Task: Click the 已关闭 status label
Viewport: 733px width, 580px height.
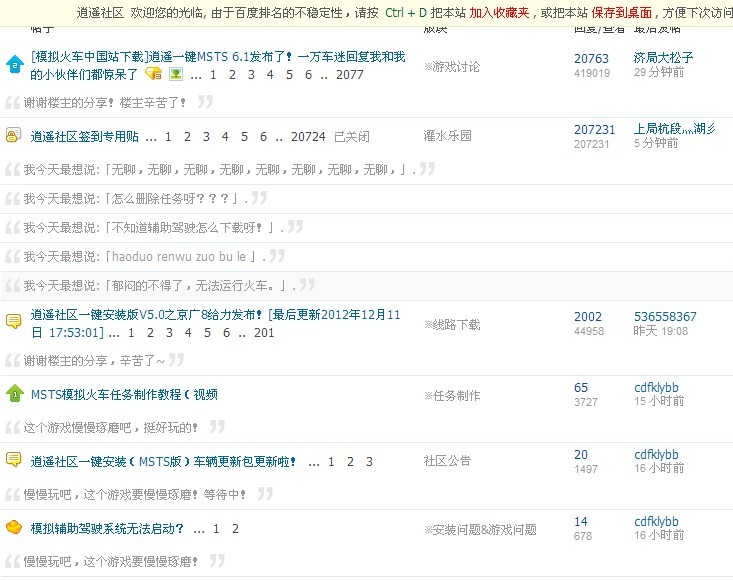Action: click(352, 136)
